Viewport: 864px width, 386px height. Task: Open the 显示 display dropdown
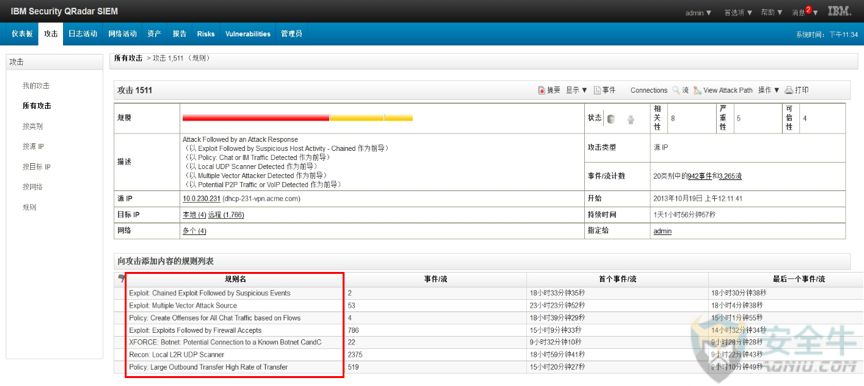click(576, 90)
